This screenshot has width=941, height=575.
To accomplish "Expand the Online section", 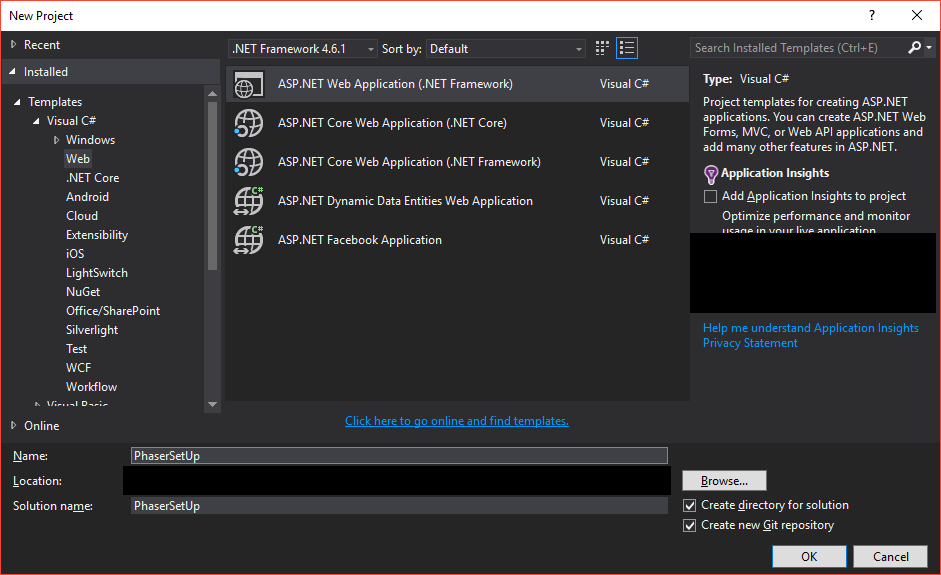I will click(14, 426).
